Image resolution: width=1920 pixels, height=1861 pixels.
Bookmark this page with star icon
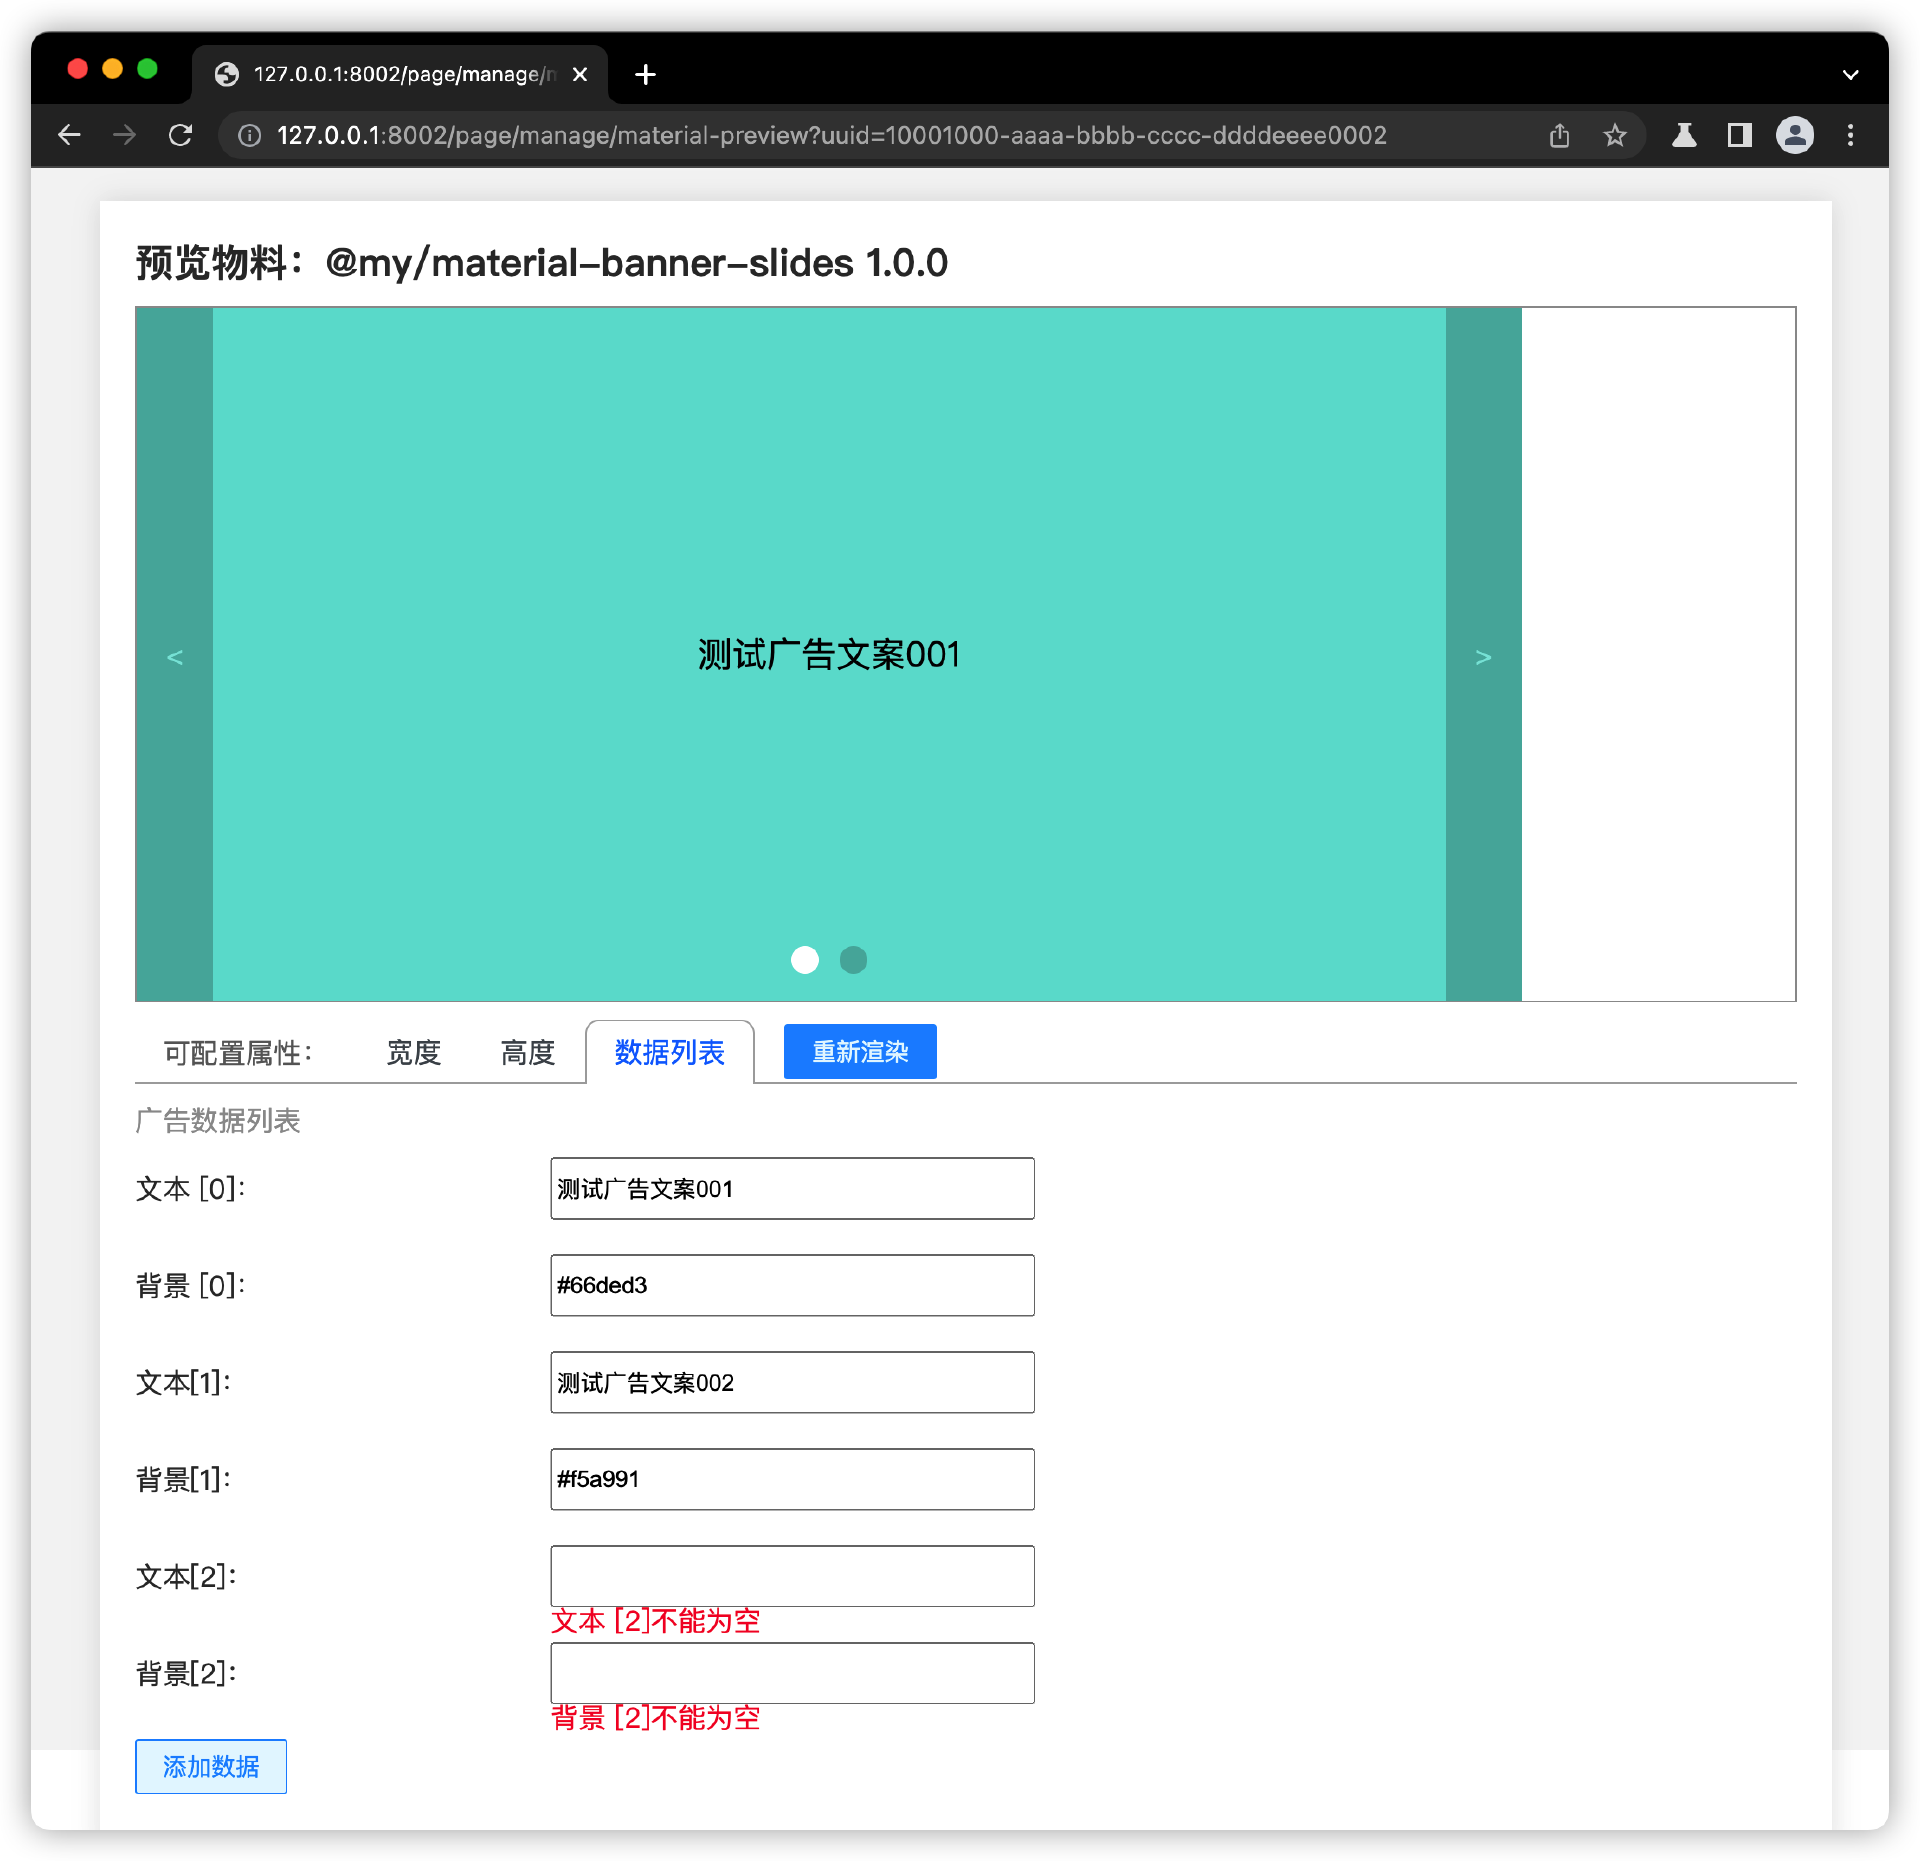point(1614,135)
